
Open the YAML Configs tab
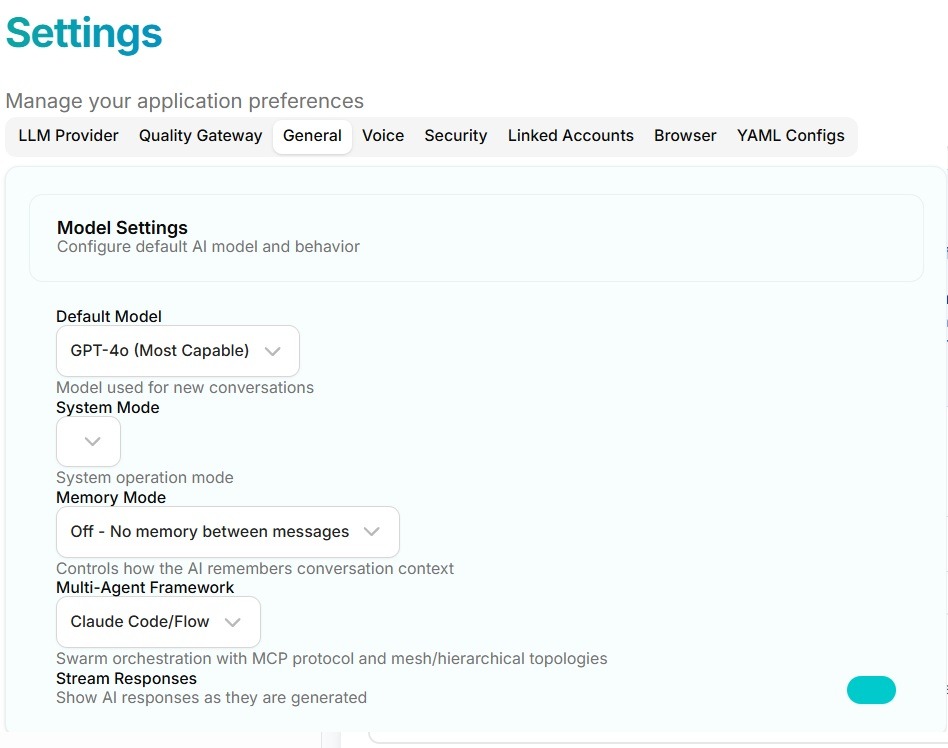pyautogui.click(x=791, y=135)
